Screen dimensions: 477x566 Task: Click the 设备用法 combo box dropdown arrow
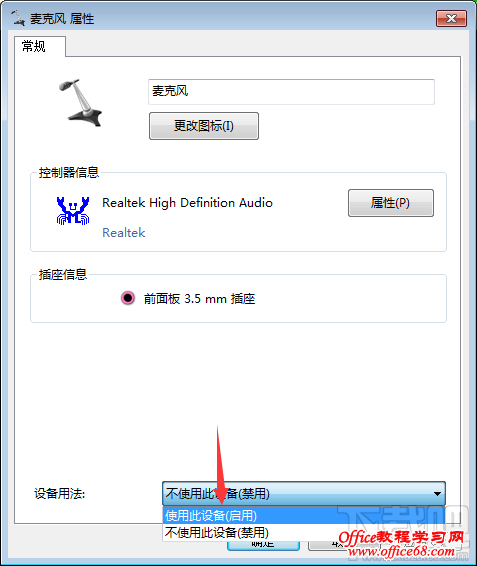pyautogui.click(x=437, y=493)
